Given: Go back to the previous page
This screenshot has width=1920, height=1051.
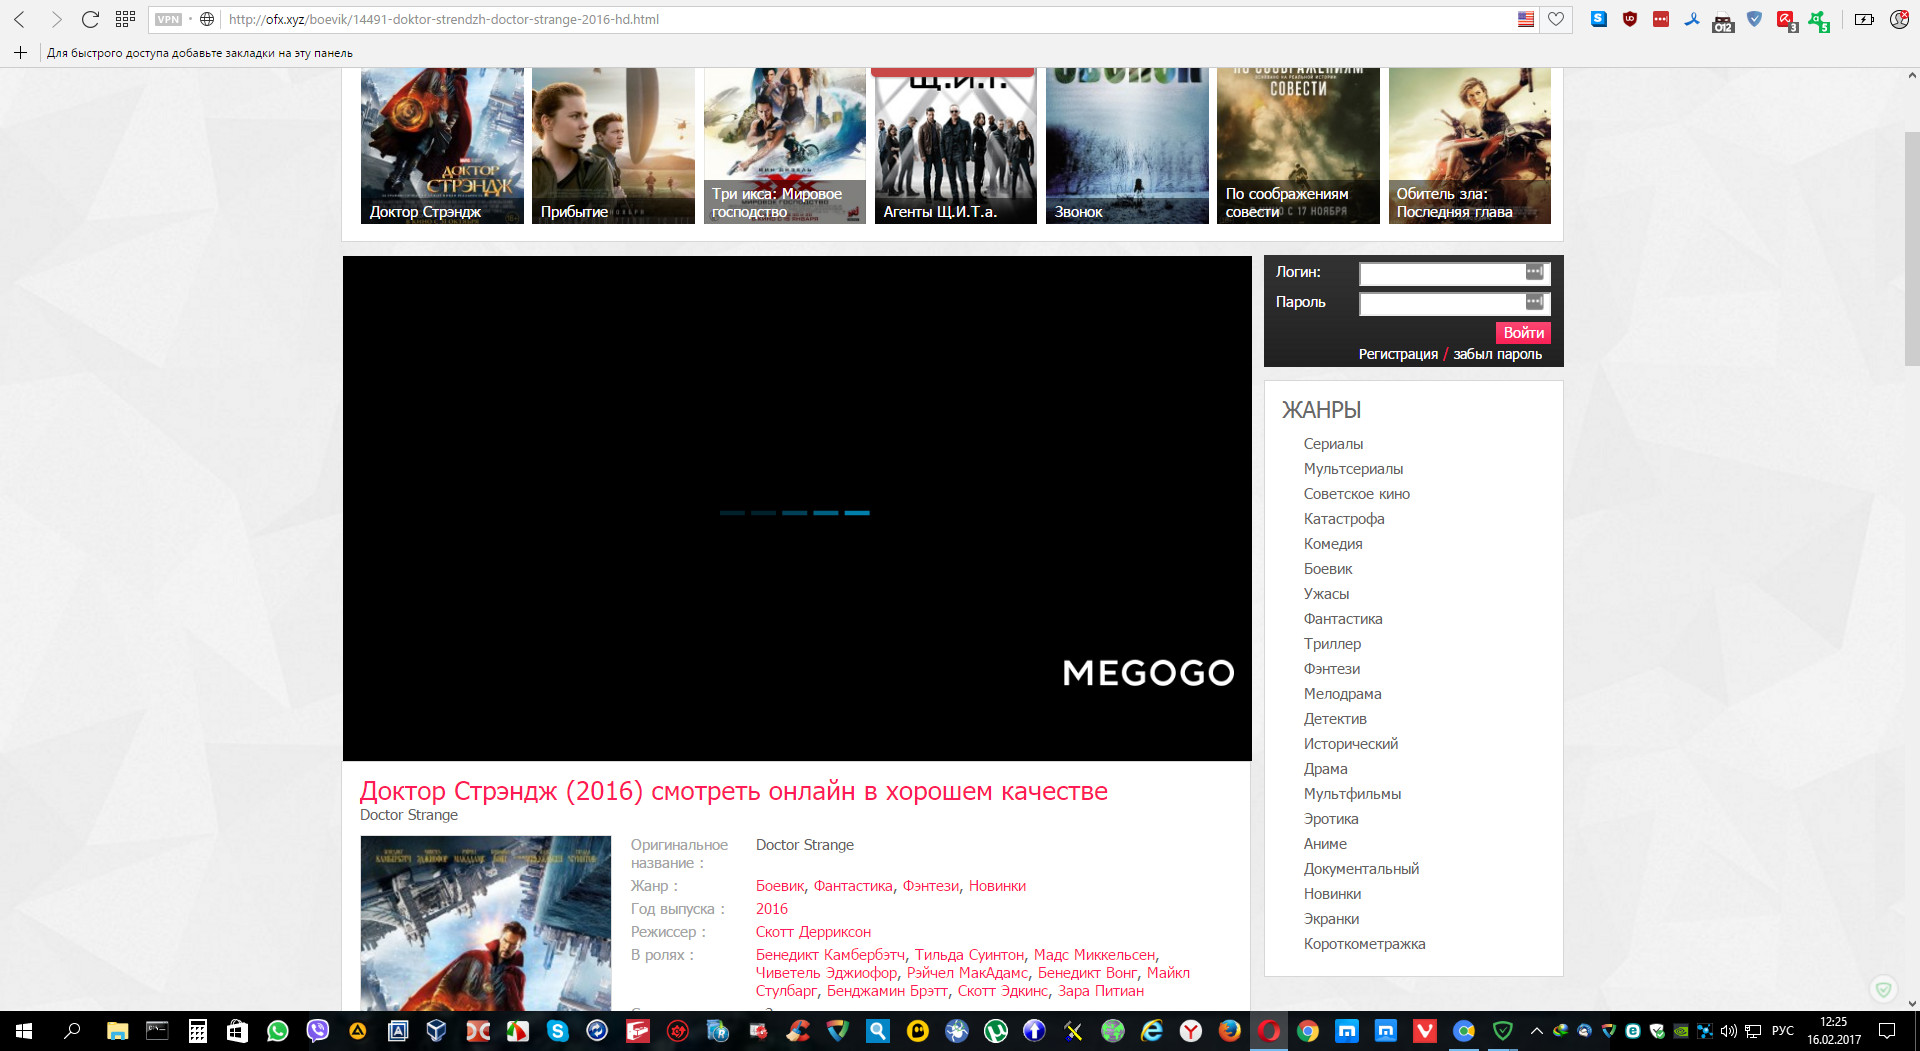Looking at the screenshot, I should [20, 19].
